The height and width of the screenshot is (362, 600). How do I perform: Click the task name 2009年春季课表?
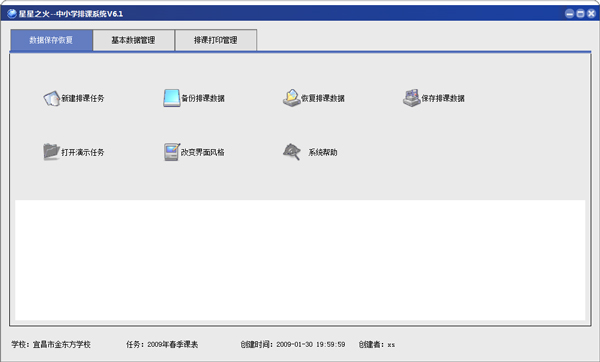173,344
